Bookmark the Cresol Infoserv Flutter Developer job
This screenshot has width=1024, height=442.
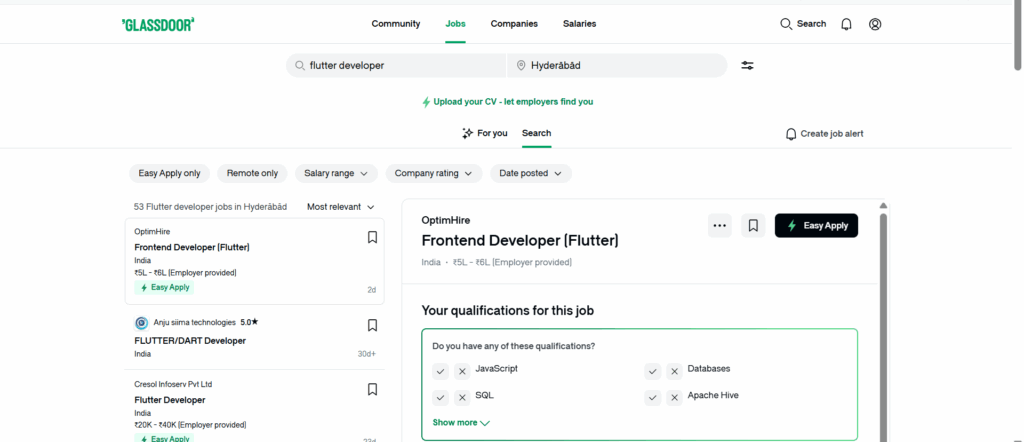[x=372, y=389]
